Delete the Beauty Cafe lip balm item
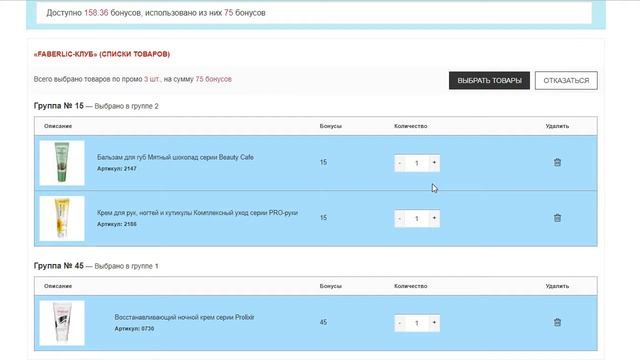640x360 pixels. pos(557,162)
